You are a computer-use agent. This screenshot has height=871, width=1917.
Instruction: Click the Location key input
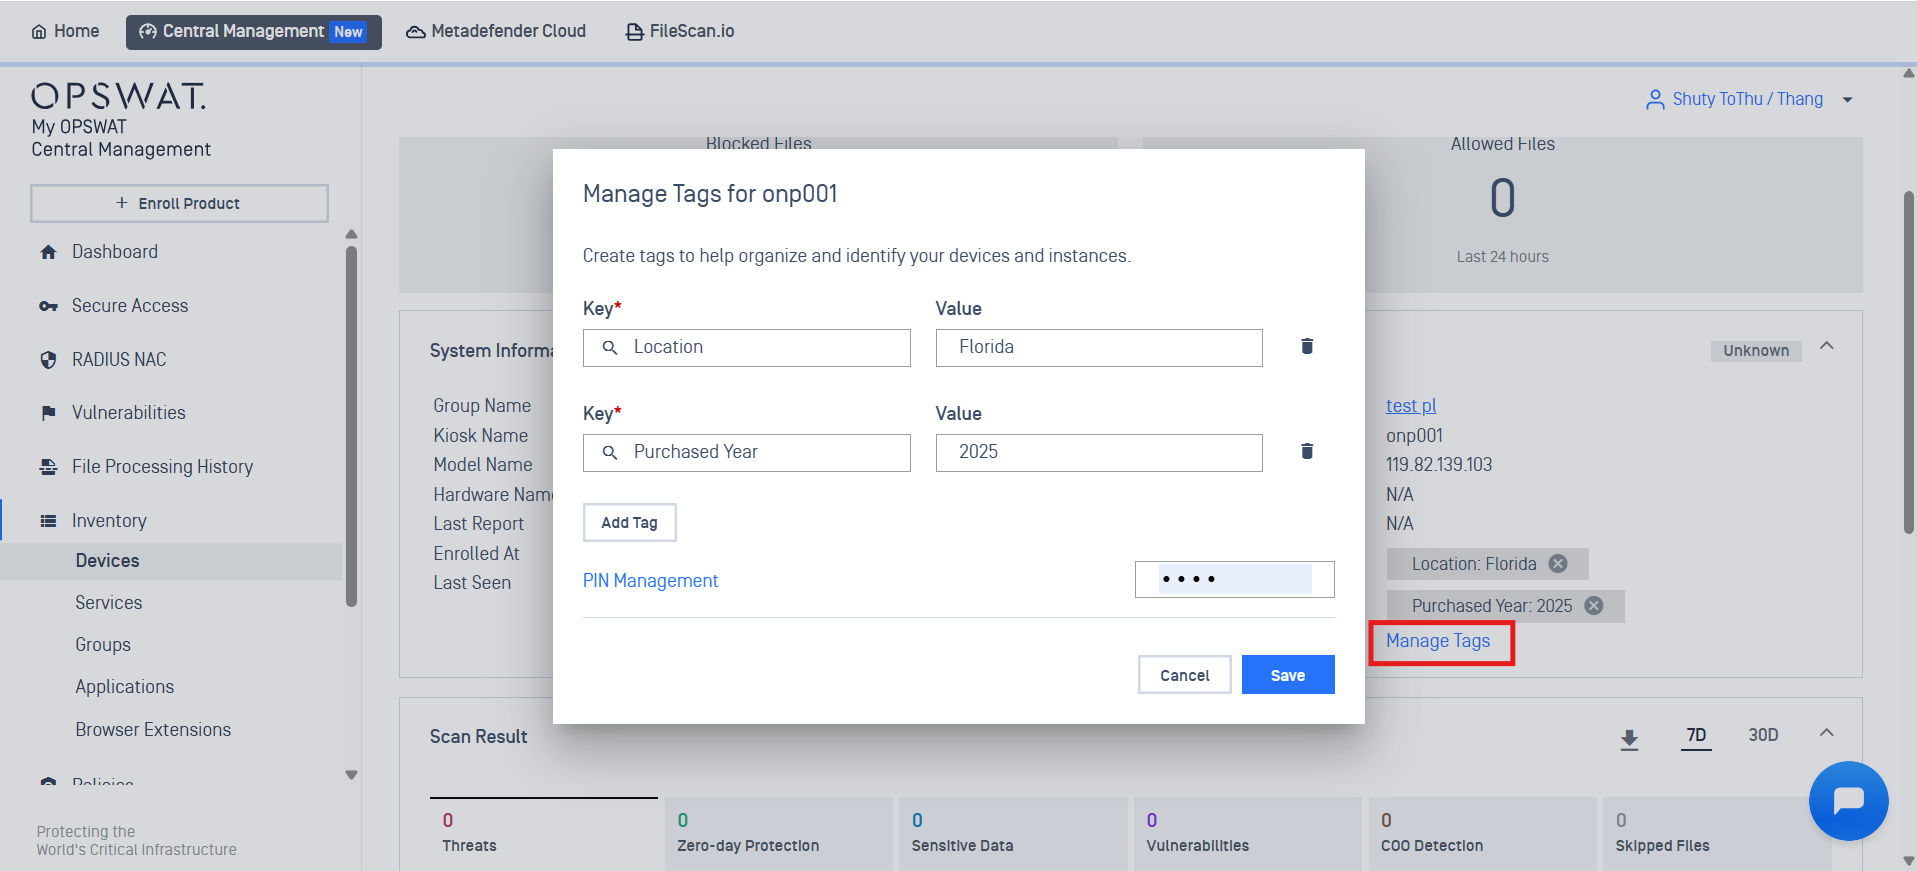[747, 348]
